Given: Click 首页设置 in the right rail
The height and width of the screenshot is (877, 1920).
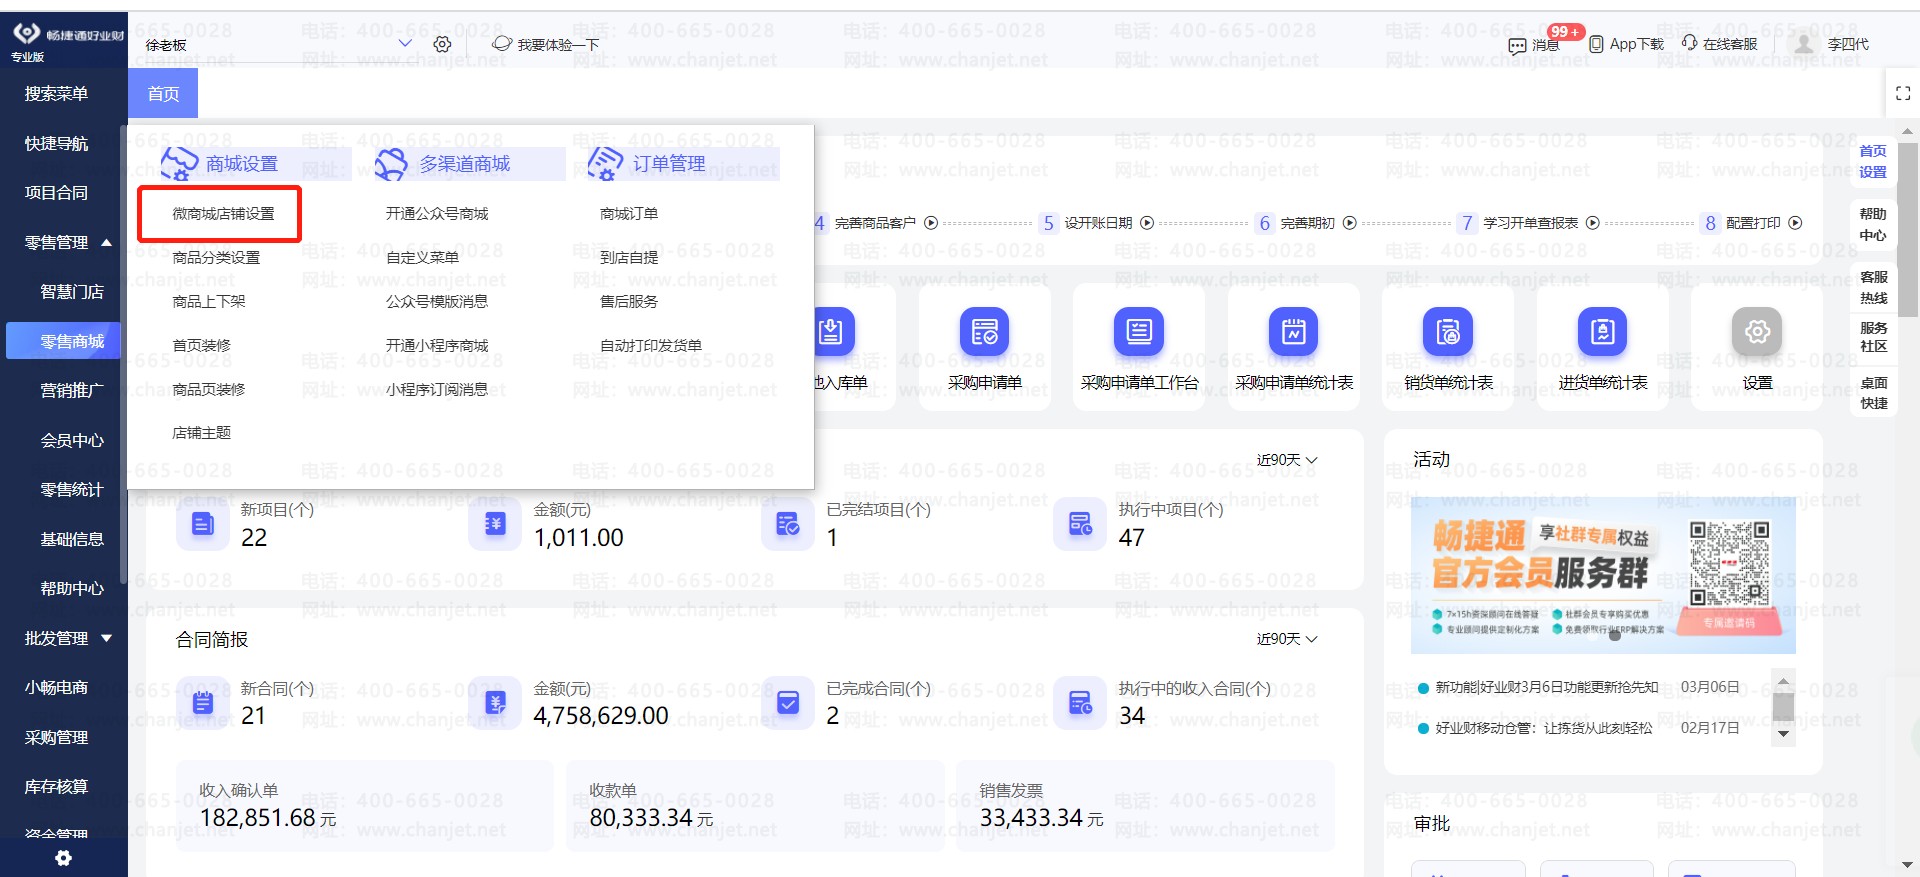Looking at the screenshot, I should tap(1873, 161).
